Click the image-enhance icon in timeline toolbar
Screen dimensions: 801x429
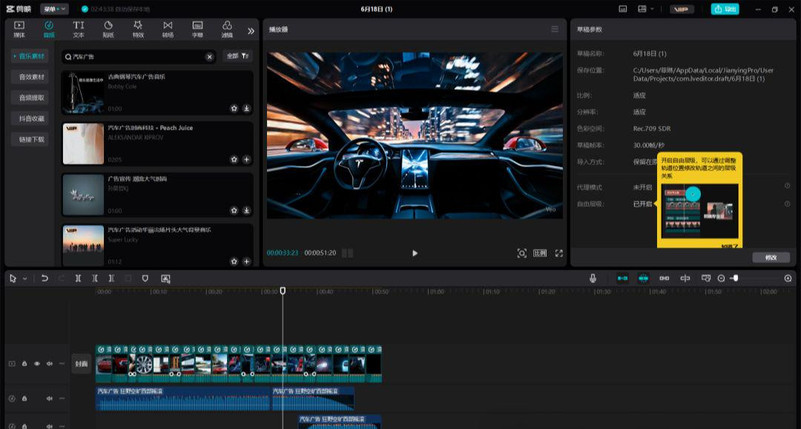[x=165, y=278]
